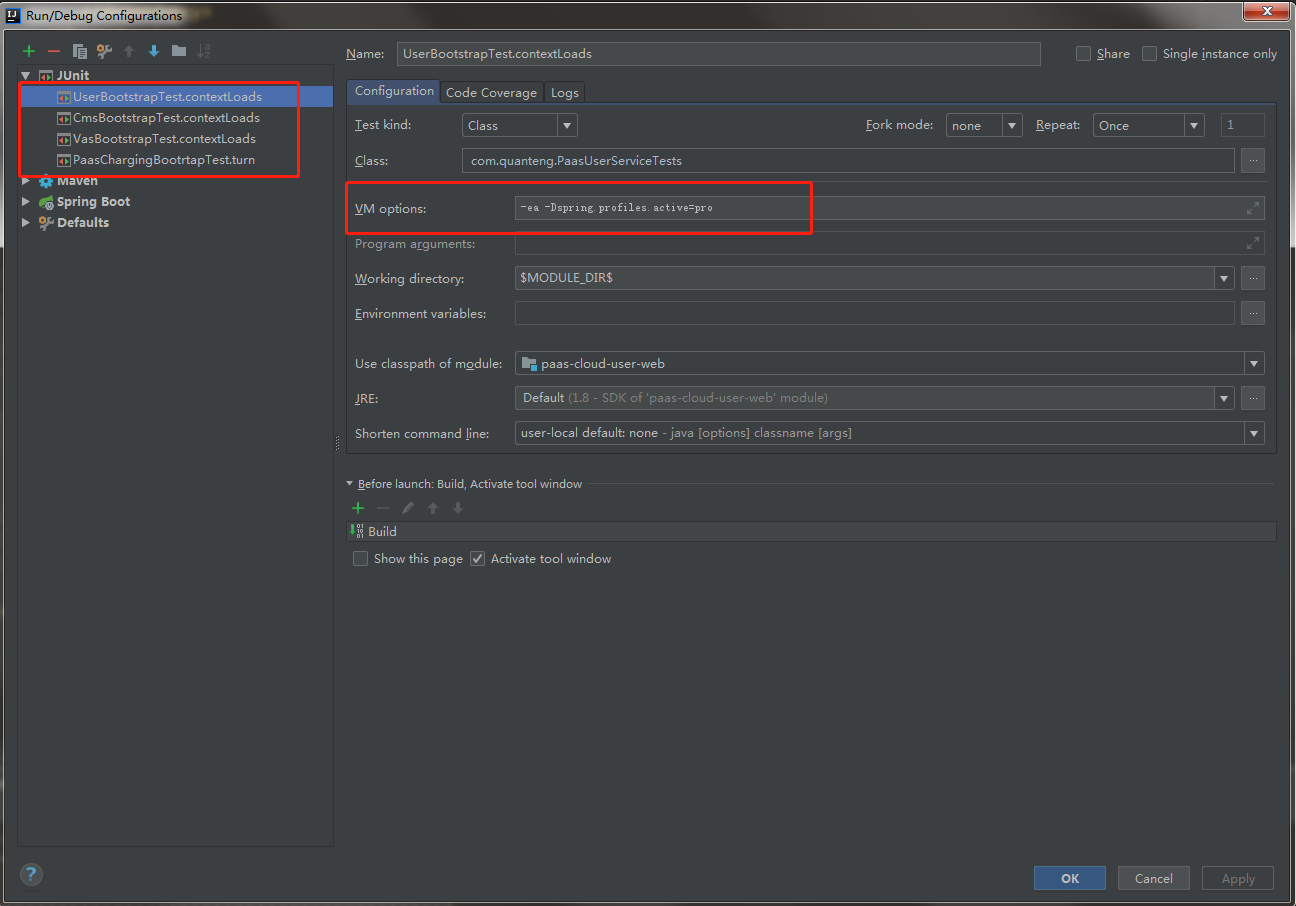Click the Cancel button
Screen dimensions: 1296x906
coord(1153,878)
